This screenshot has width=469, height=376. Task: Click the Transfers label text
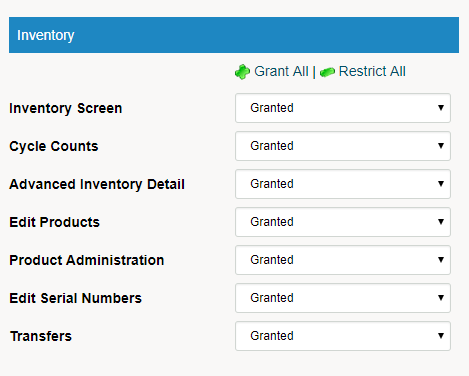[x=41, y=336]
